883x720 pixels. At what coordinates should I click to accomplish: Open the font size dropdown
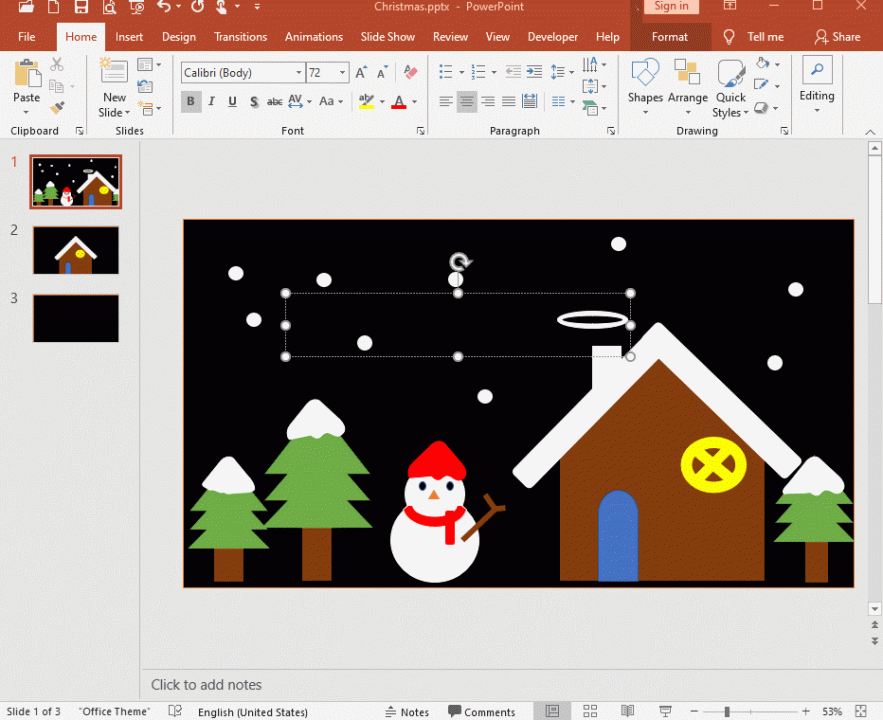click(342, 73)
